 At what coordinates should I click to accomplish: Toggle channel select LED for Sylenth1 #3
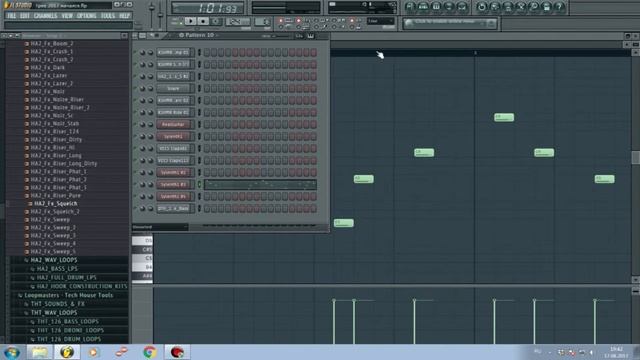pyautogui.click(x=200, y=184)
